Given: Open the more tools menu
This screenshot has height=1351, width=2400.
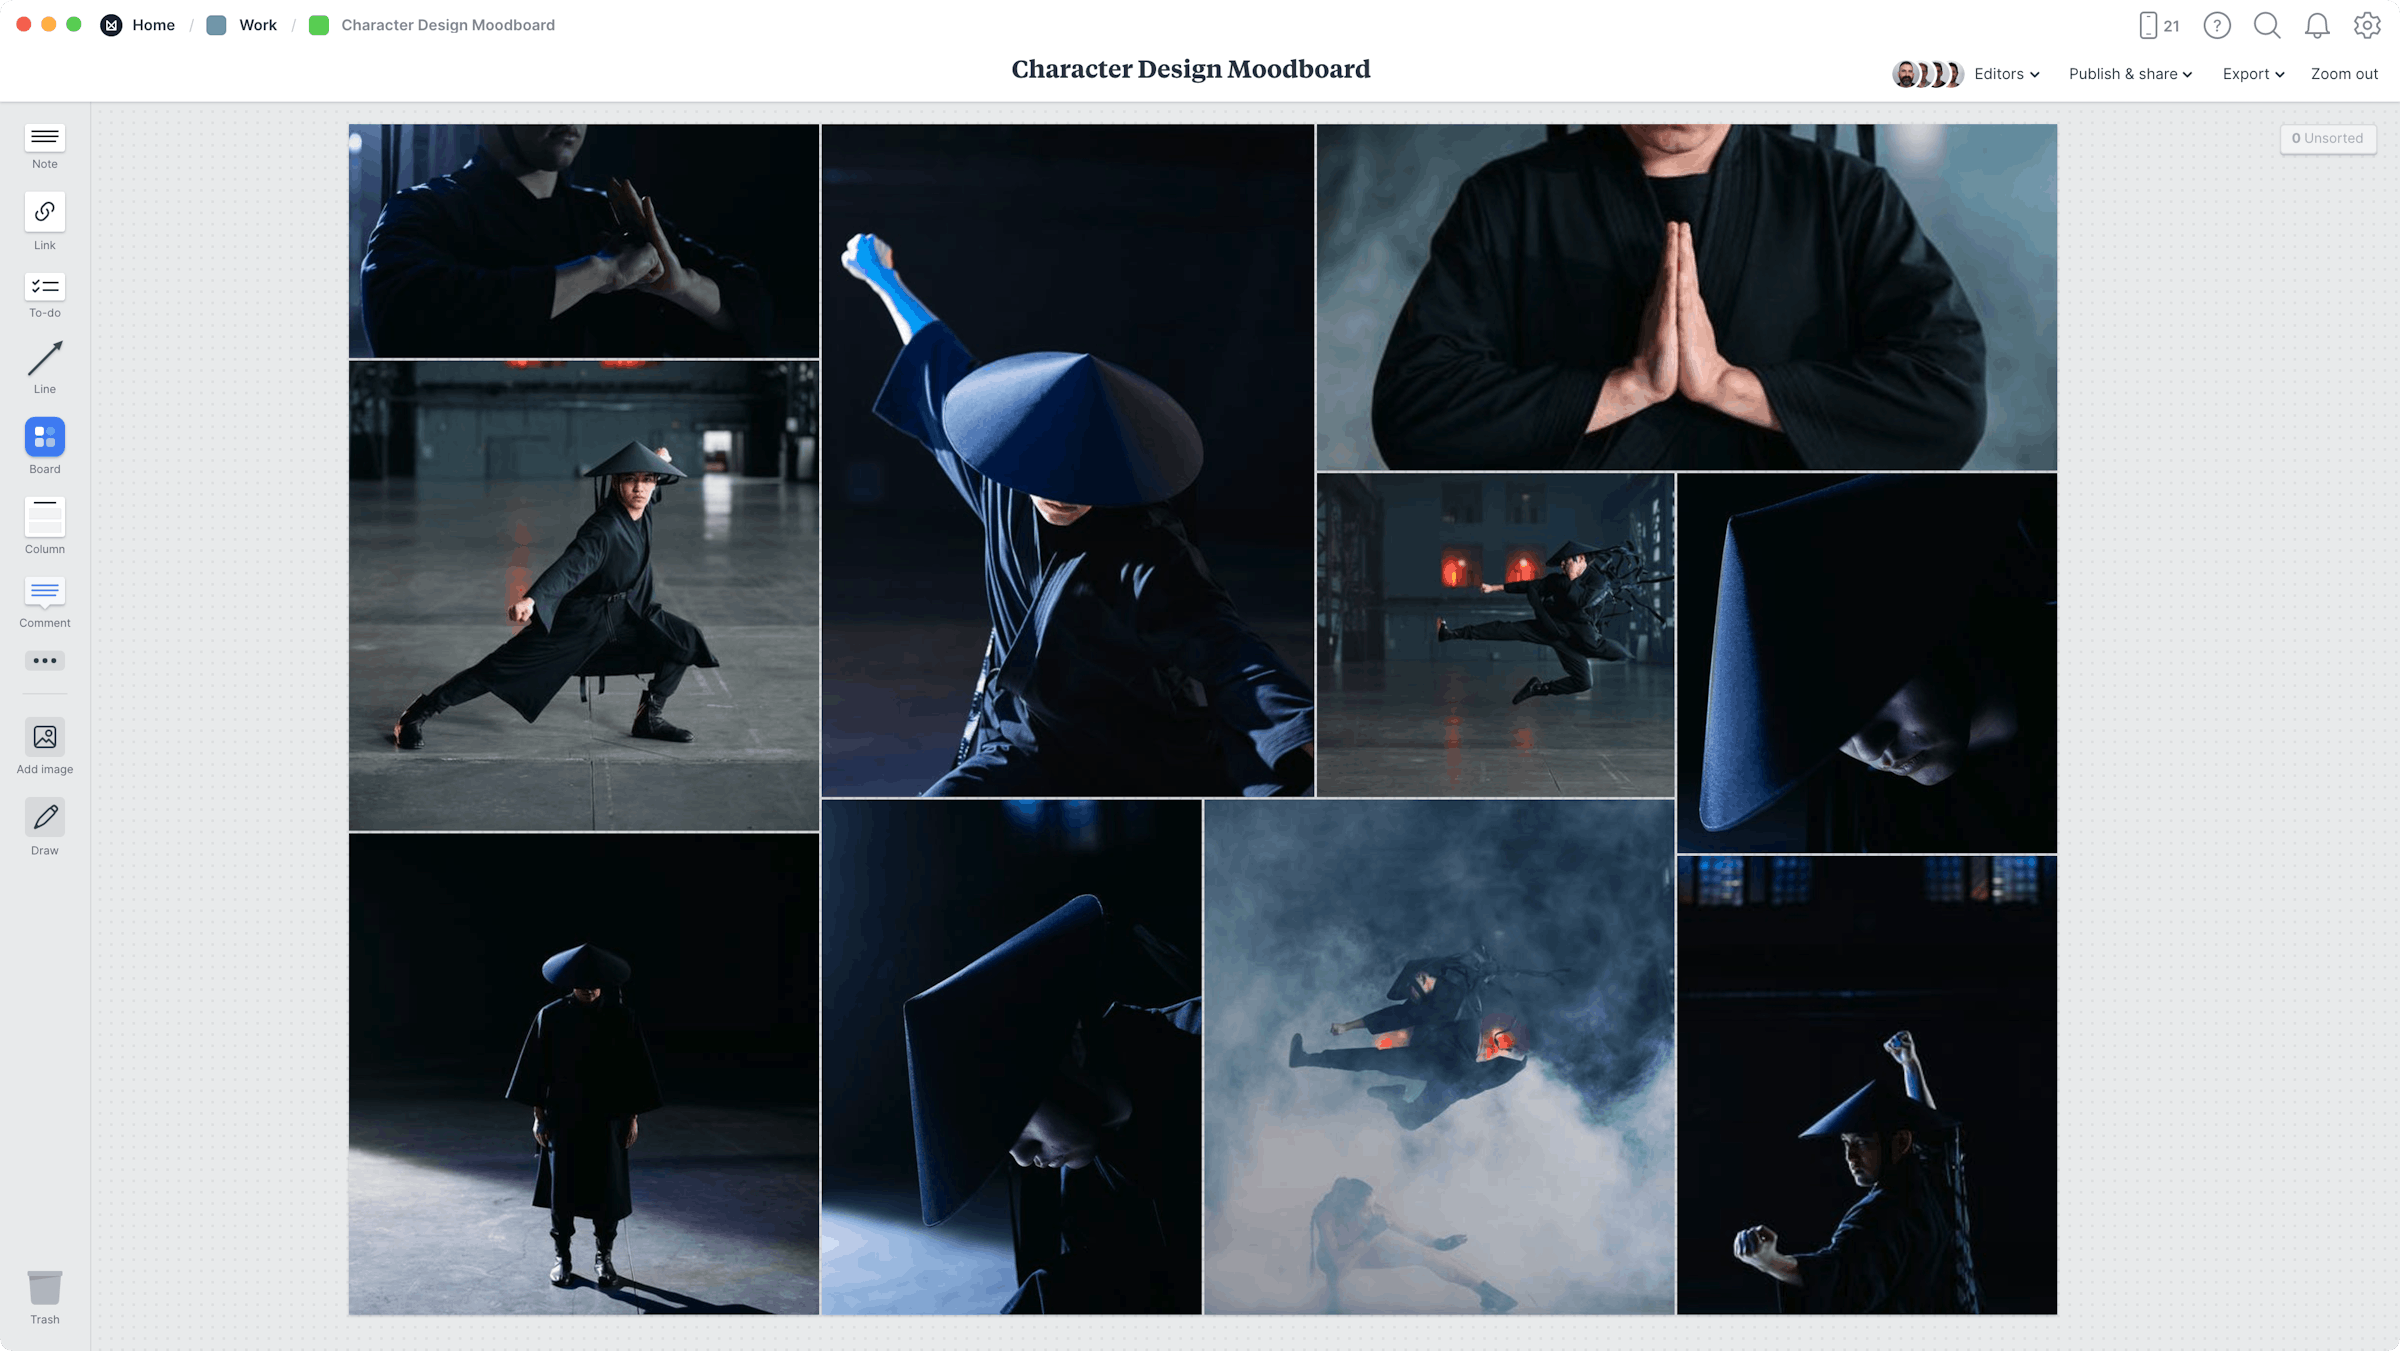Looking at the screenshot, I should point(44,660).
